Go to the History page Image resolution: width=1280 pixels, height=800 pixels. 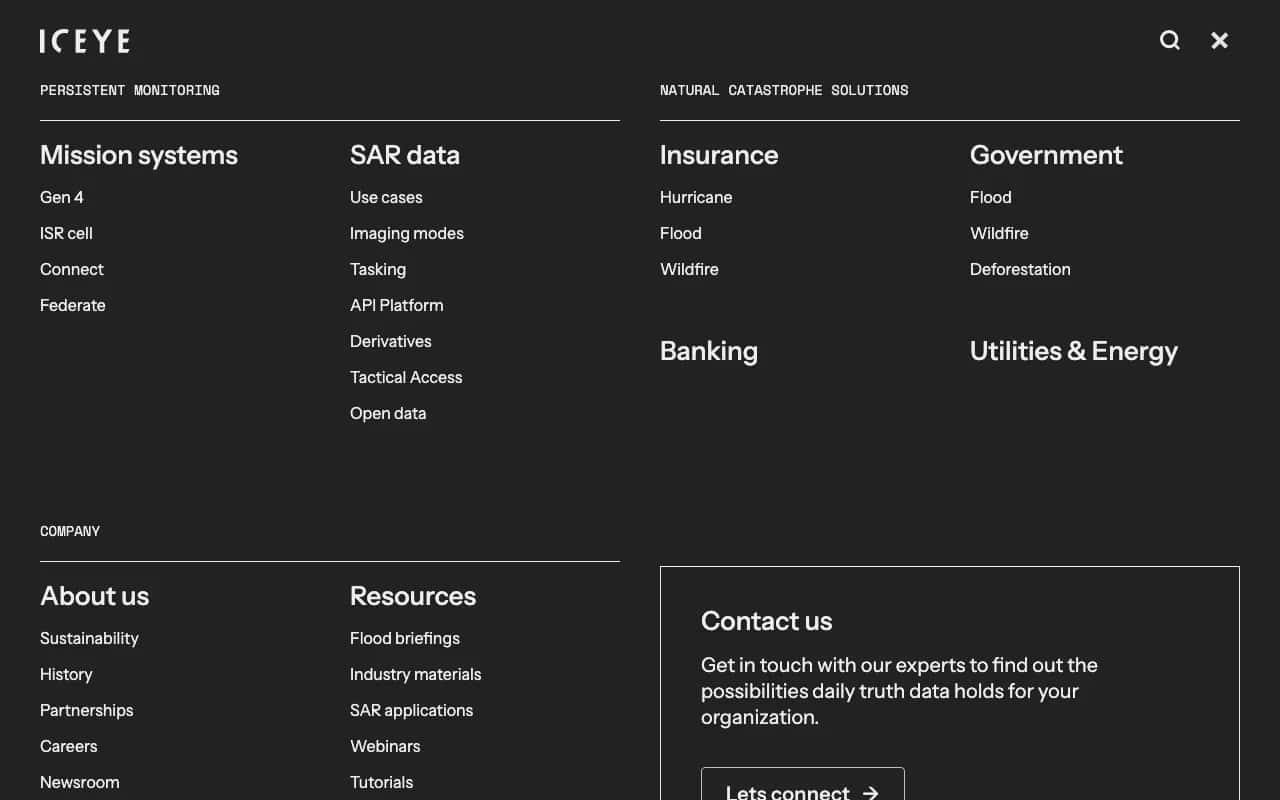tap(66, 674)
